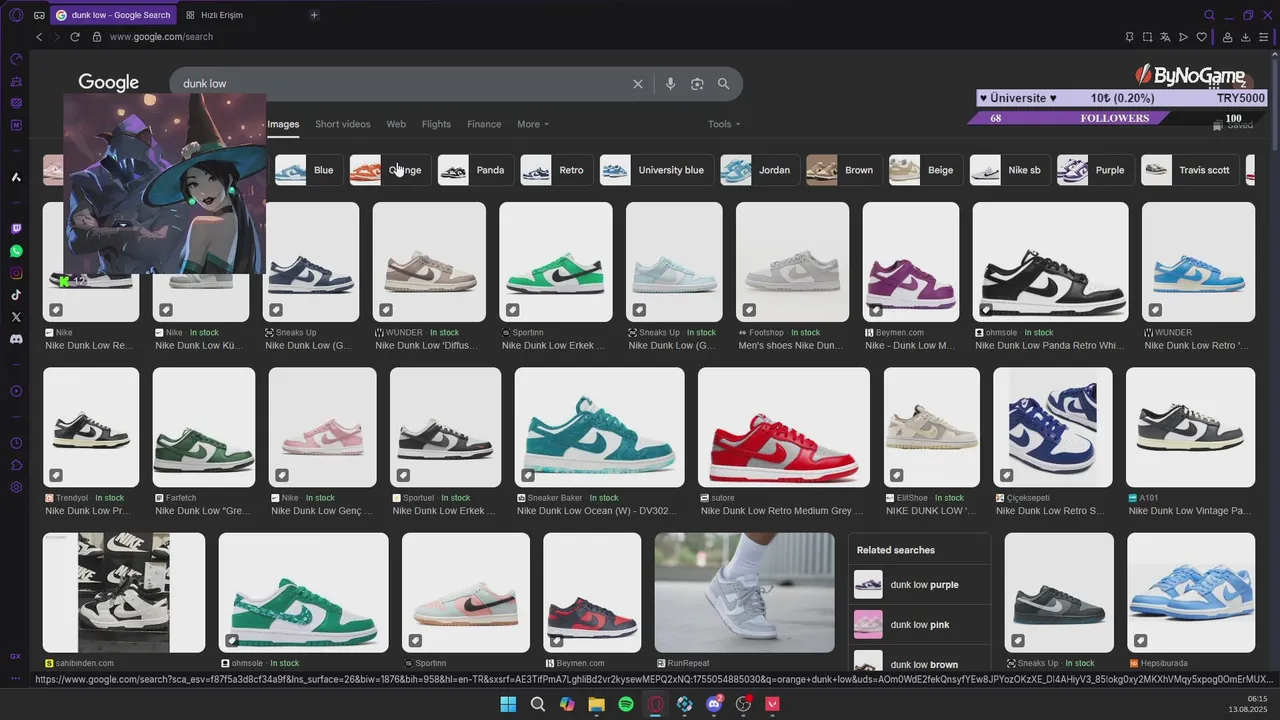Open Discord in the Opera sidebar

tap(16, 339)
